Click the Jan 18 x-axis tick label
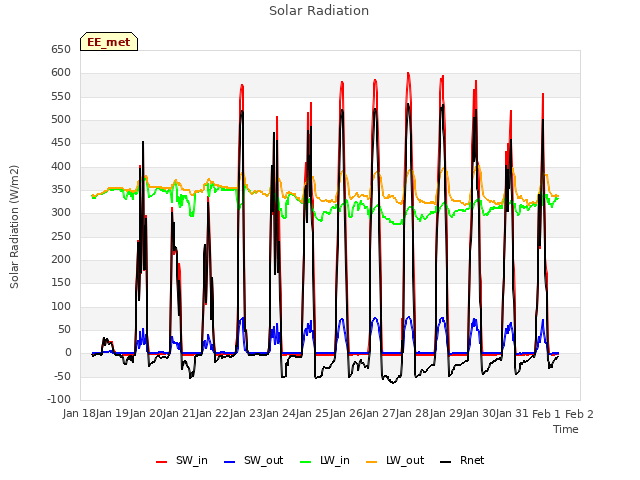The image size is (640, 480). point(79,414)
